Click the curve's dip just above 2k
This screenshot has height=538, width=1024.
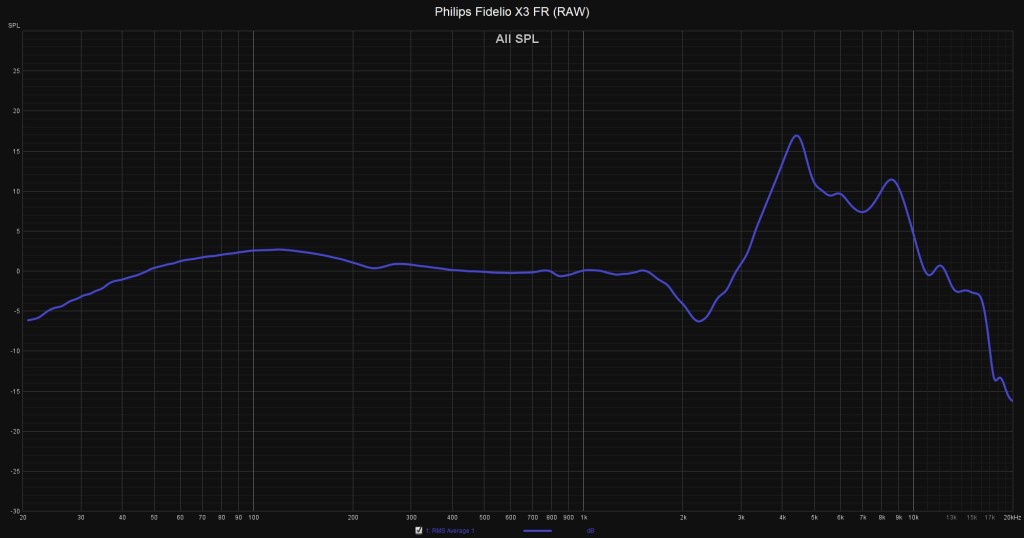(x=700, y=321)
